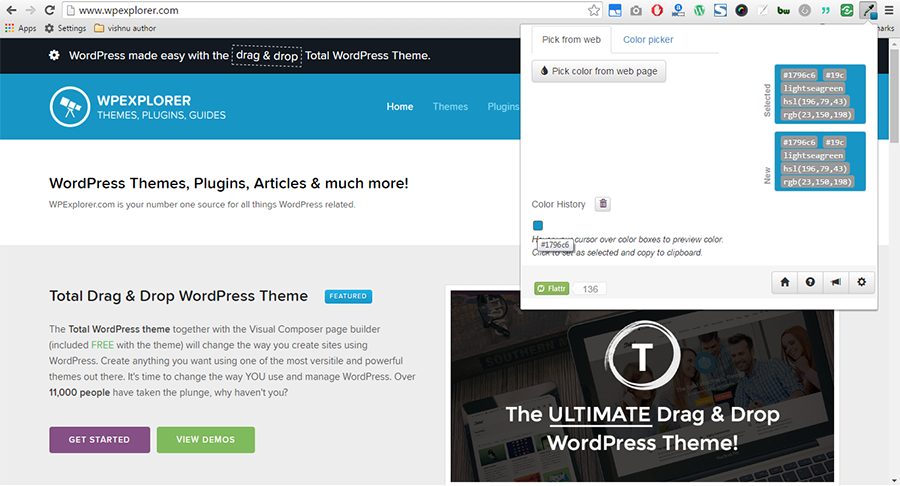This screenshot has width=900, height=486.
Task: Reload the current page
Action: tap(50, 10)
